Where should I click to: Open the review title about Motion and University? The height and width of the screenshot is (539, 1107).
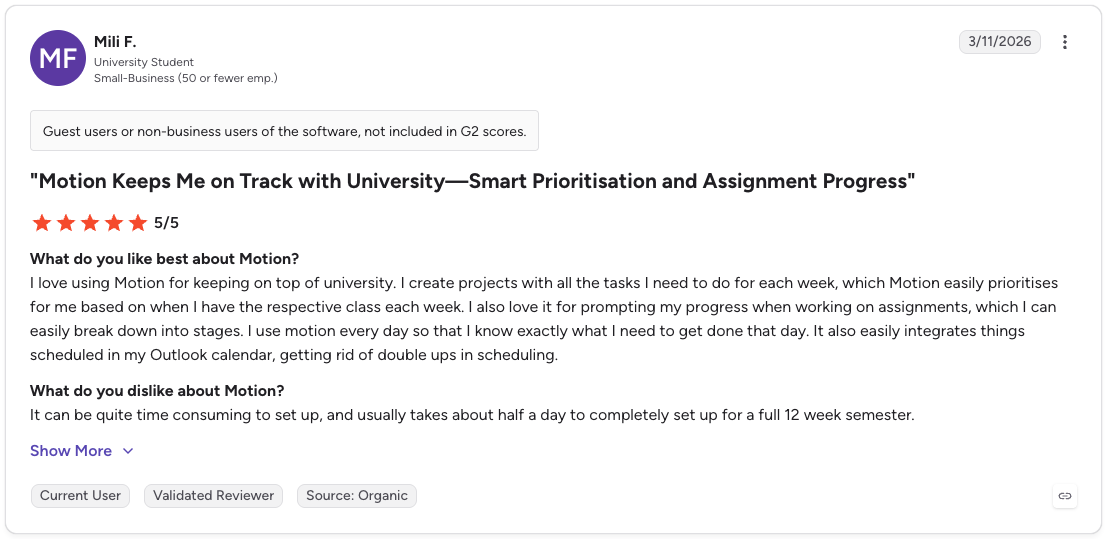tap(472, 182)
